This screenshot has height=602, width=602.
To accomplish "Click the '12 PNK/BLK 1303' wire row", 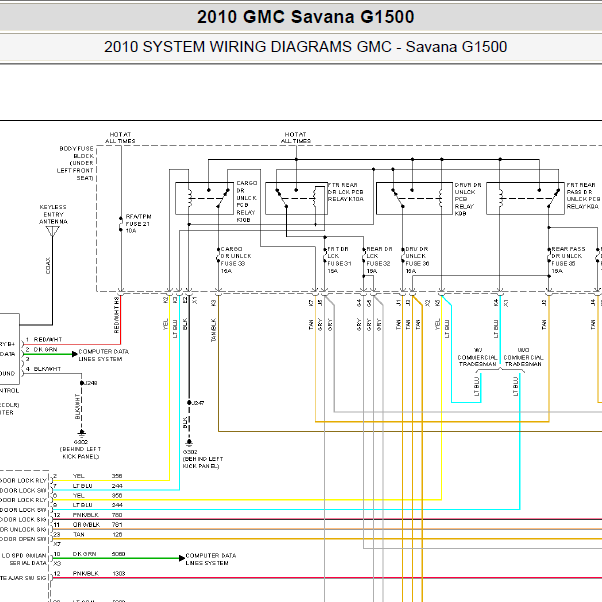I will (89, 574).
